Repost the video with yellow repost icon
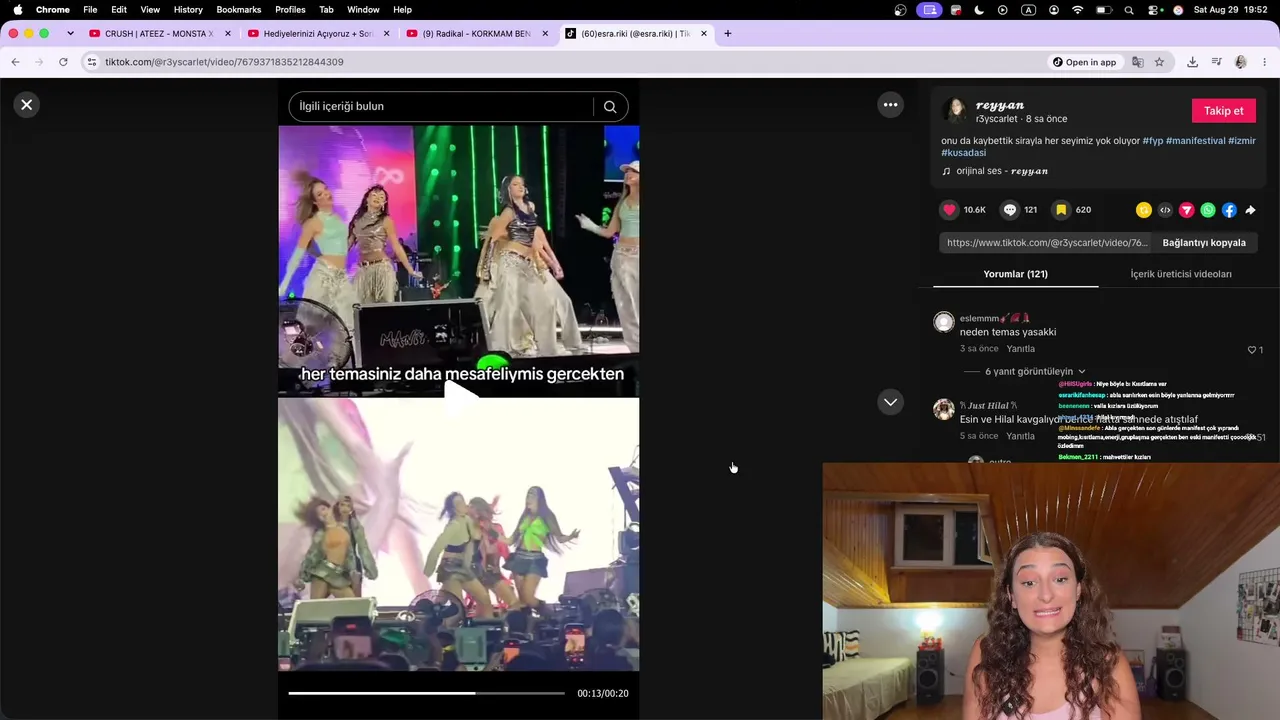This screenshot has width=1280, height=720. tap(1144, 210)
